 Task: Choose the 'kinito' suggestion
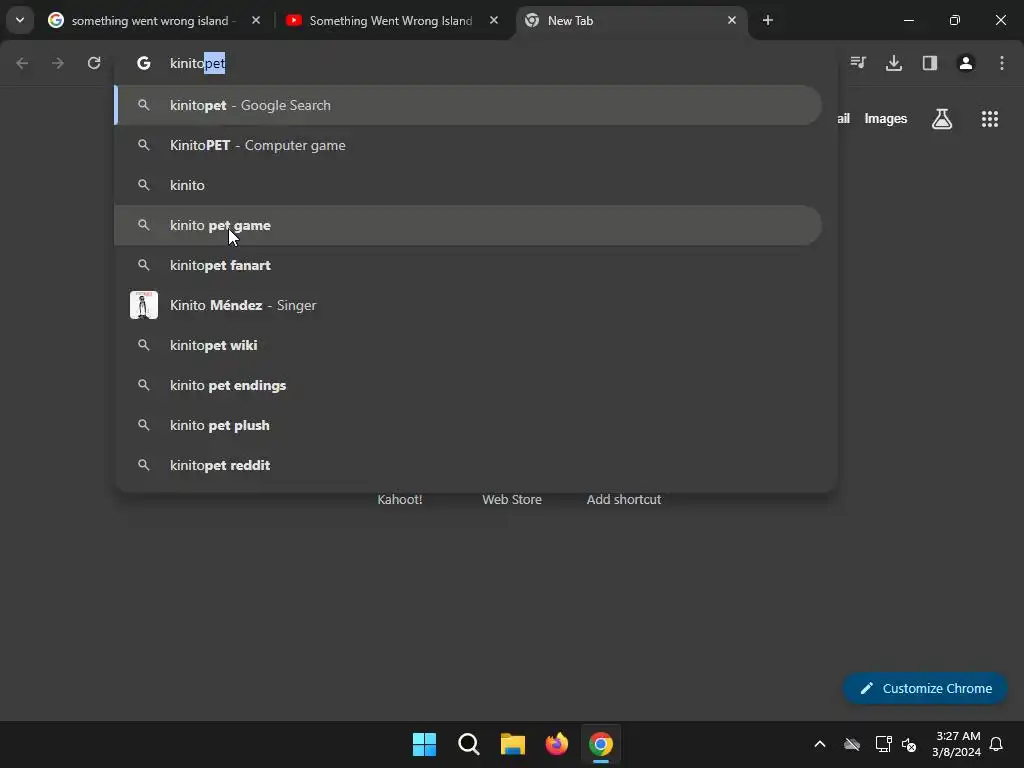tap(468, 185)
